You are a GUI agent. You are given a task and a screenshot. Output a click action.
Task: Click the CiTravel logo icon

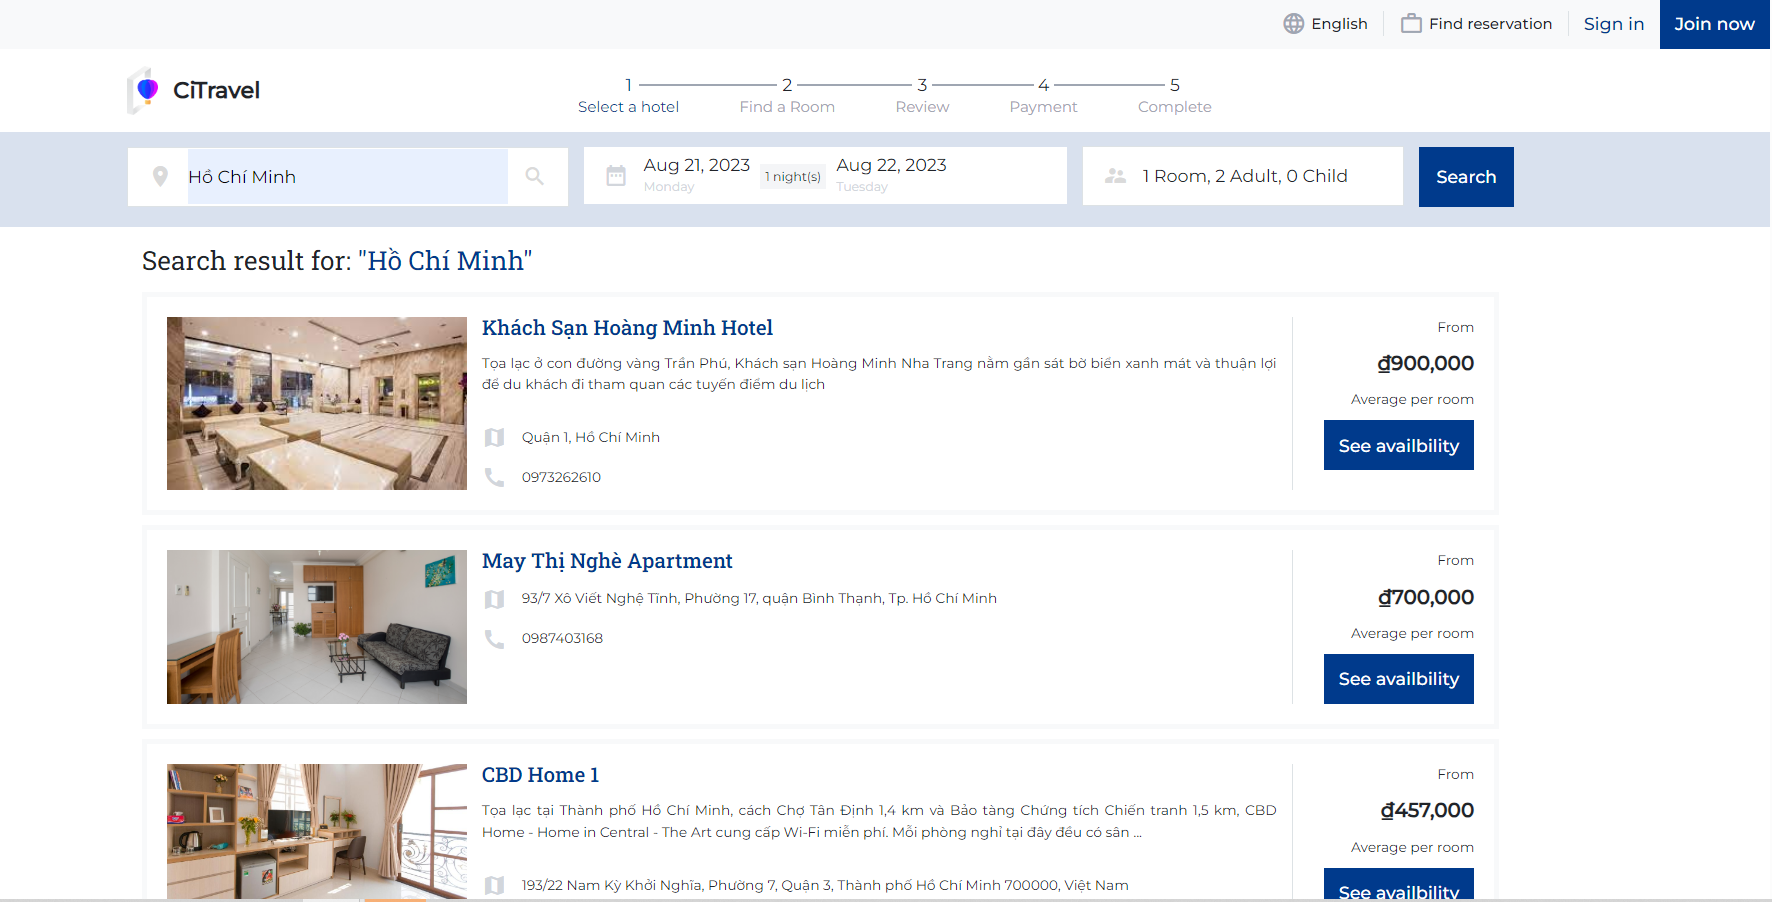145,90
